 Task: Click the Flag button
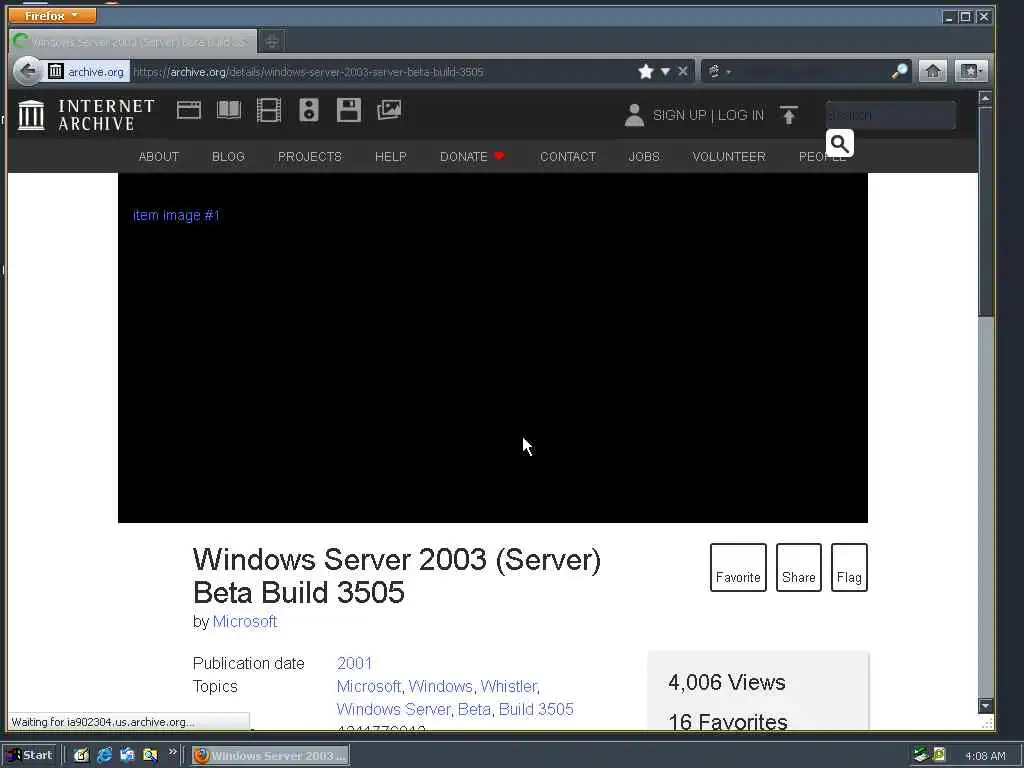click(849, 568)
